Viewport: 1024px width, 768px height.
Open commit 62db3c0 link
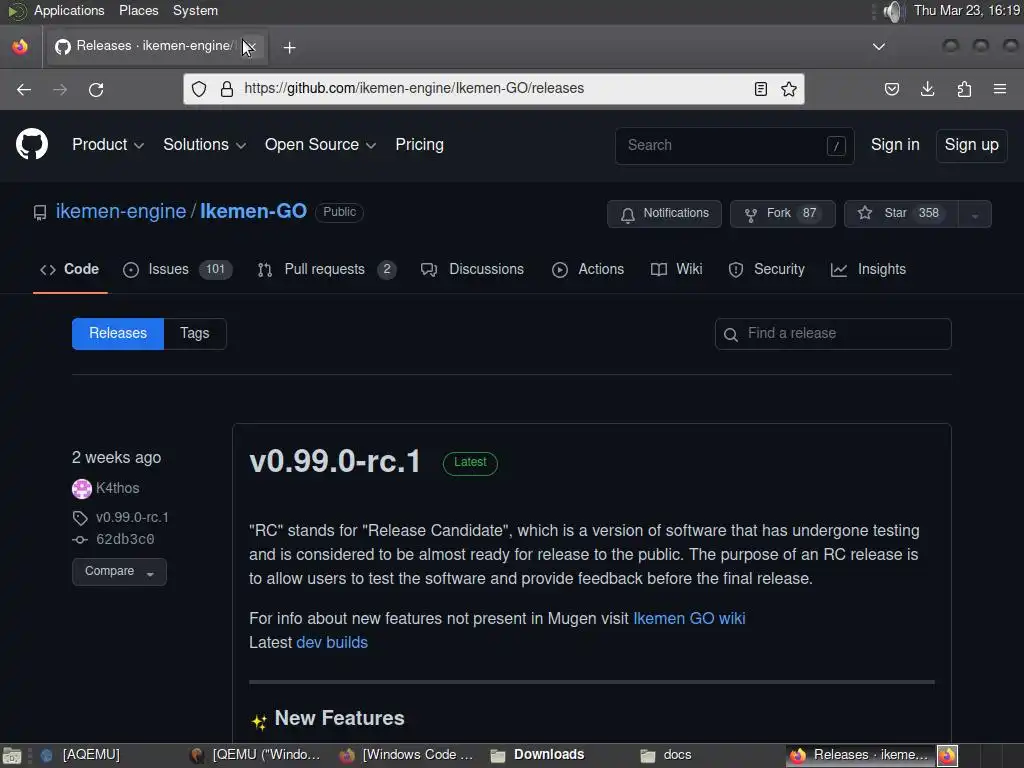point(125,539)
